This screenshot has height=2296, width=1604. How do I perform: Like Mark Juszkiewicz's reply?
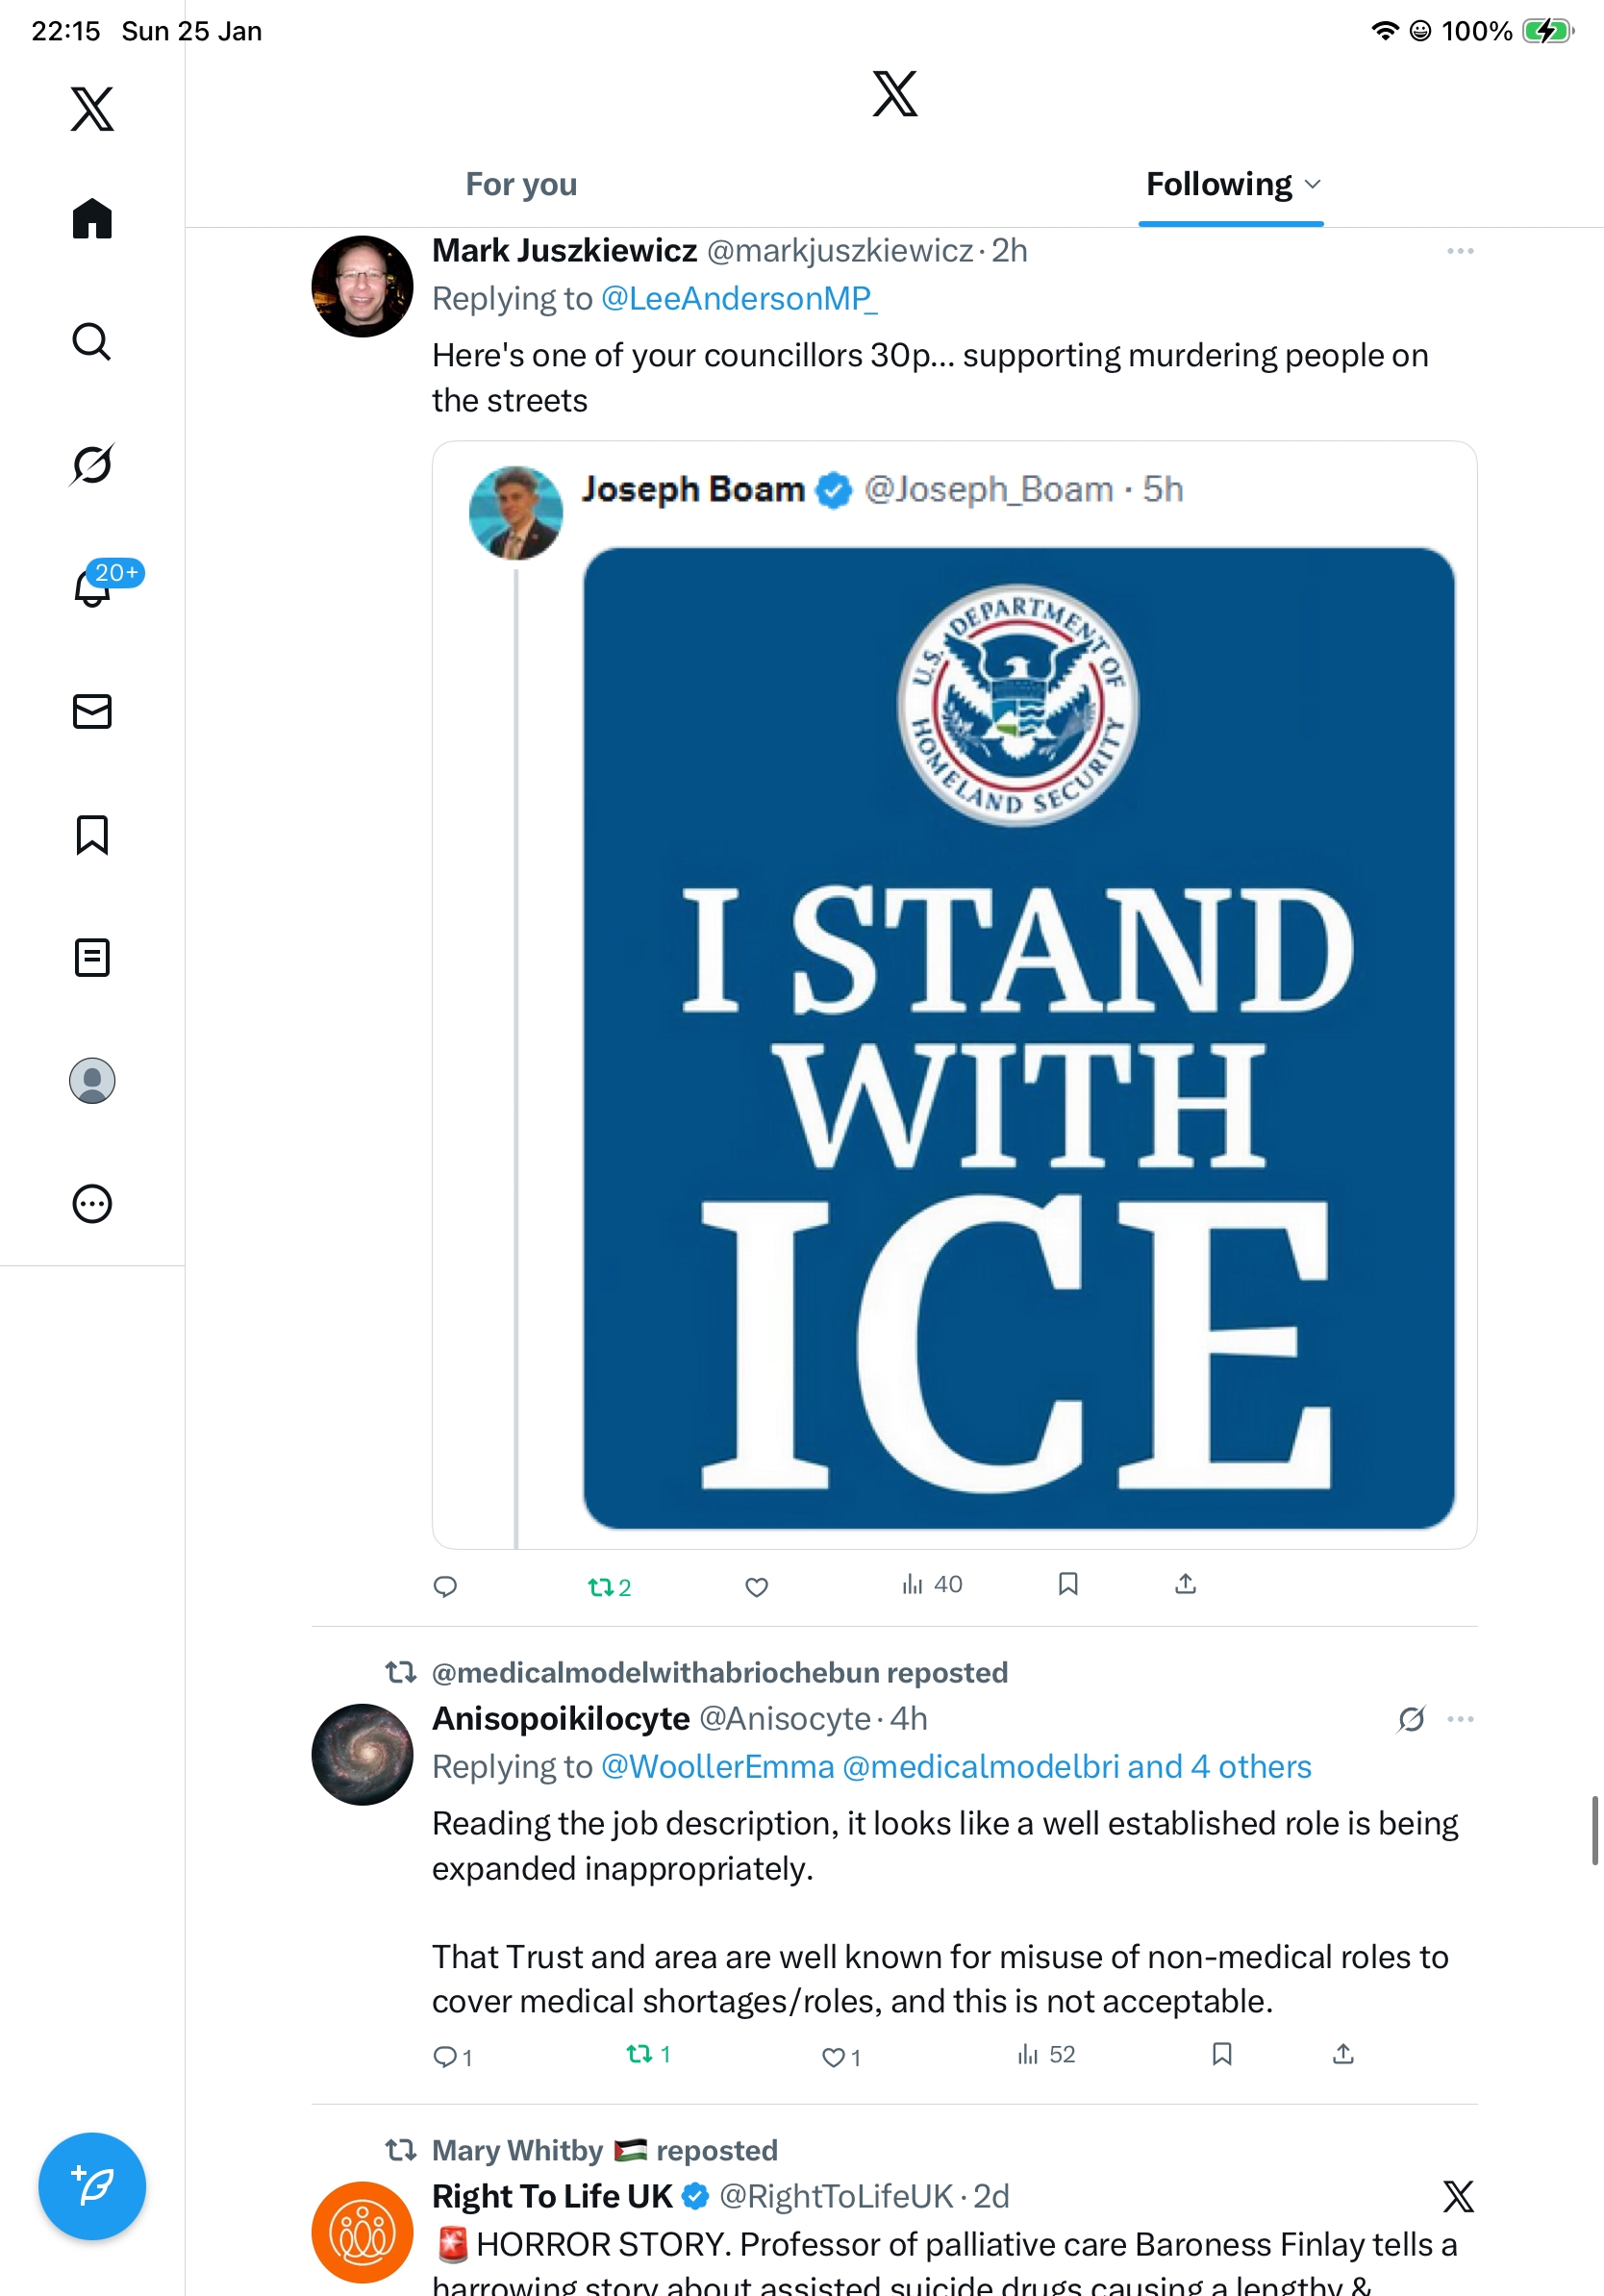757,1587
